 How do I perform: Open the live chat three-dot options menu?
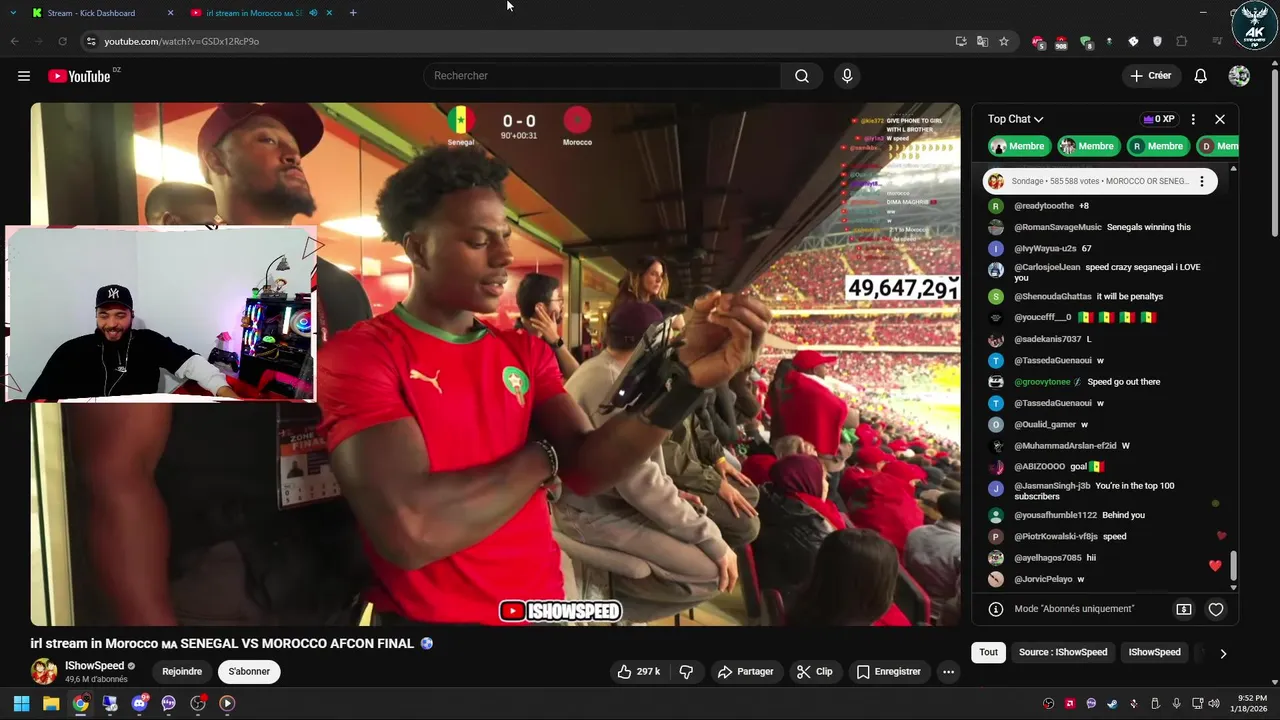(1193, 119)
